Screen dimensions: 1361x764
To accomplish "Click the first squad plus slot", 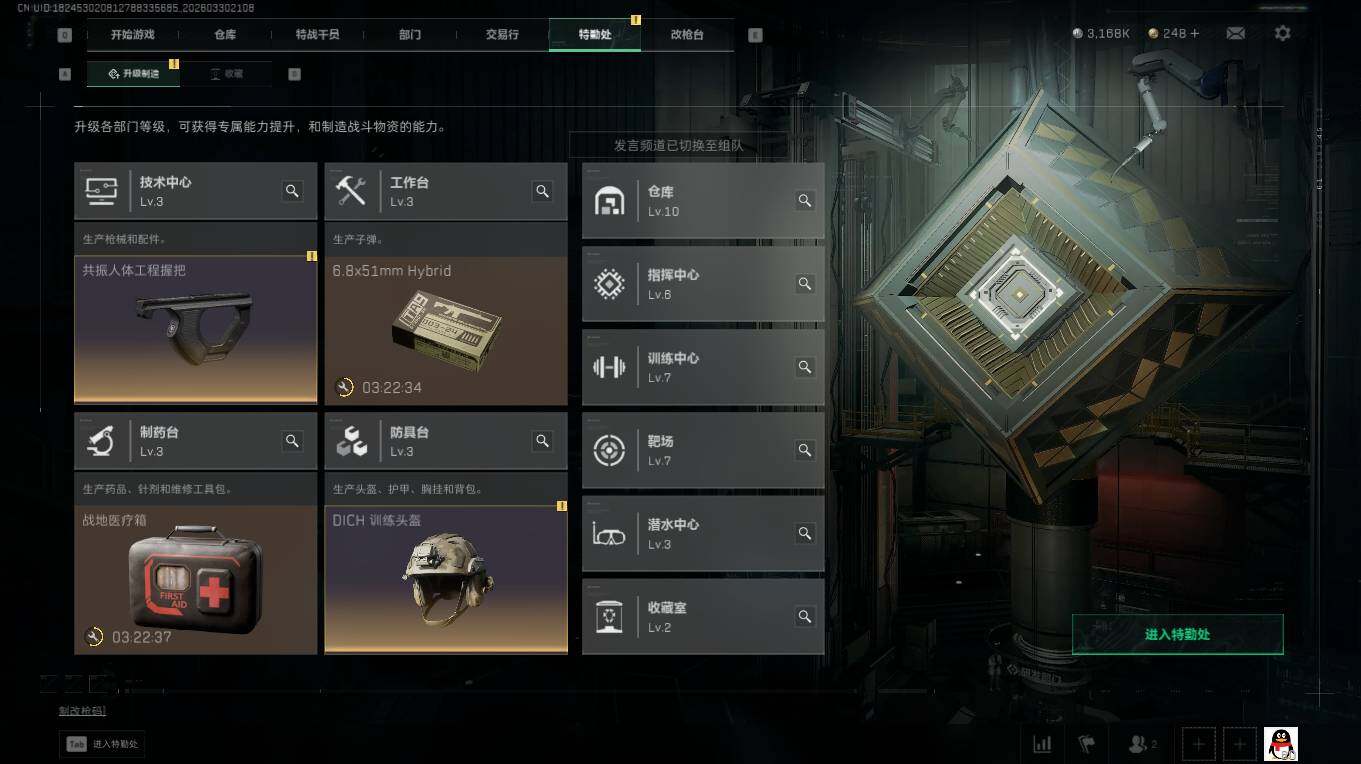I will tap(1199, 744).
